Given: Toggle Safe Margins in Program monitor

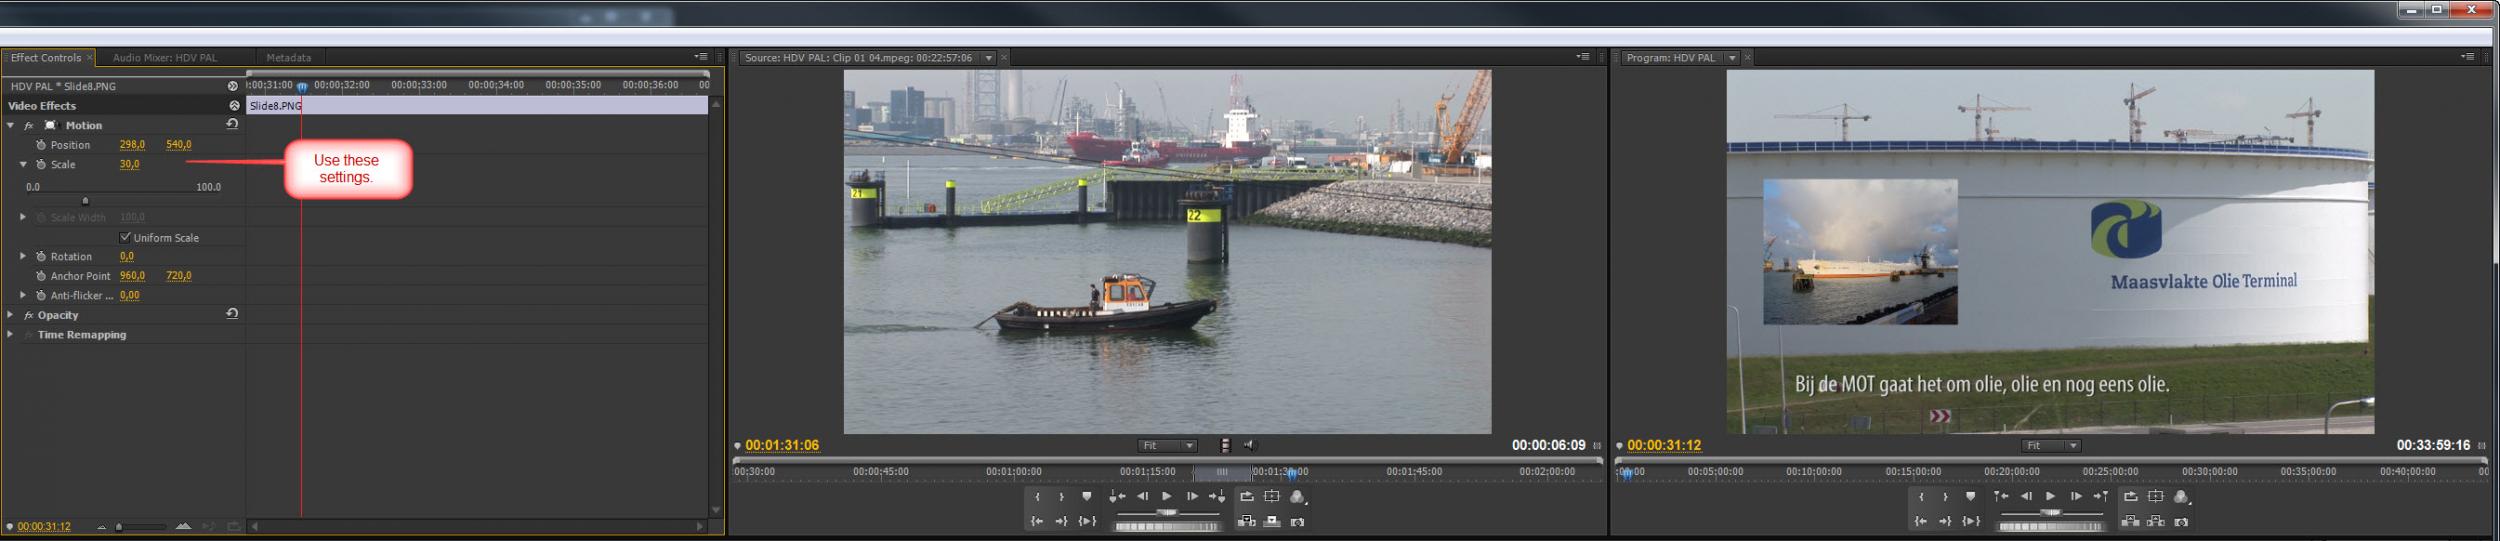Looking at the screenshot, I should tap(2155, 497).
